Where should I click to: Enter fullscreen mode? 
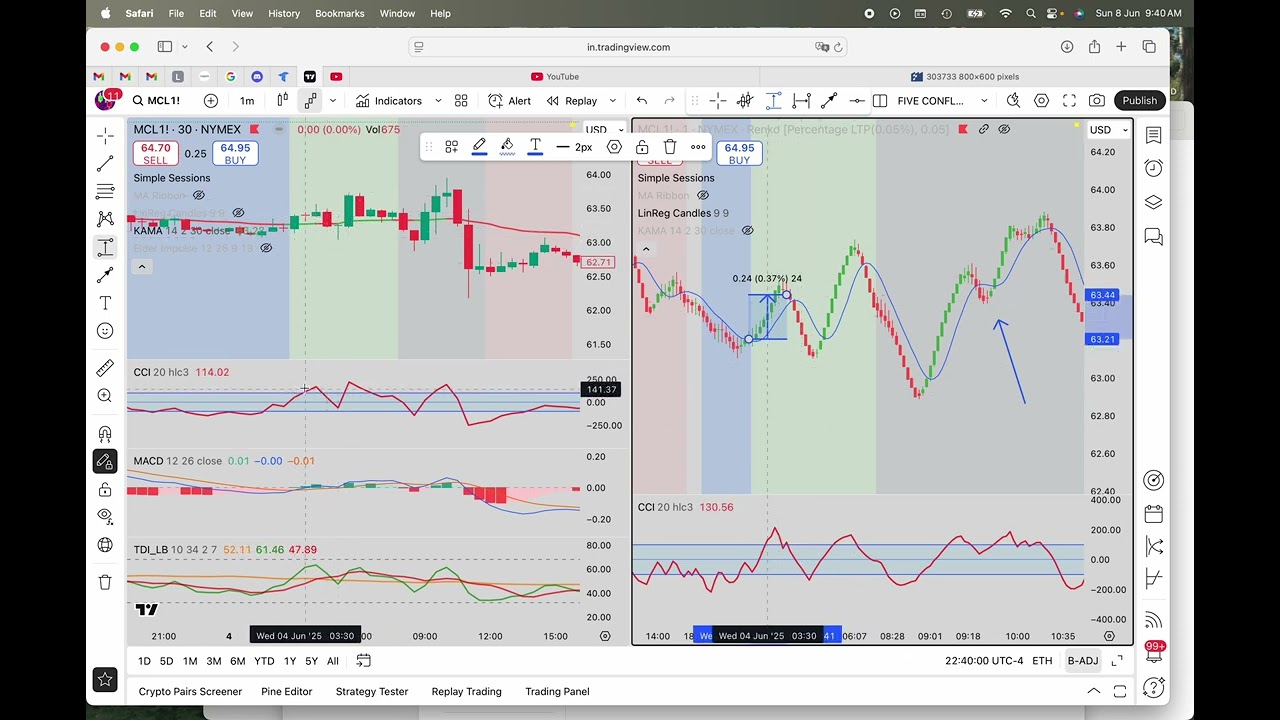[1069, 101]
